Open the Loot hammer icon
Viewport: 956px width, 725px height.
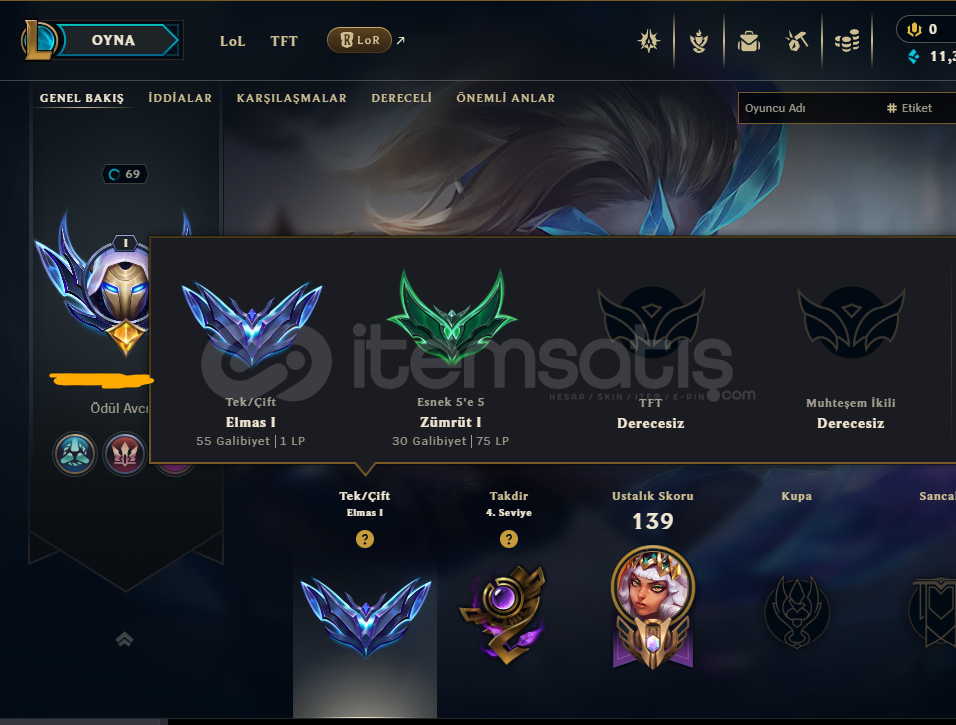click(796, 41)
